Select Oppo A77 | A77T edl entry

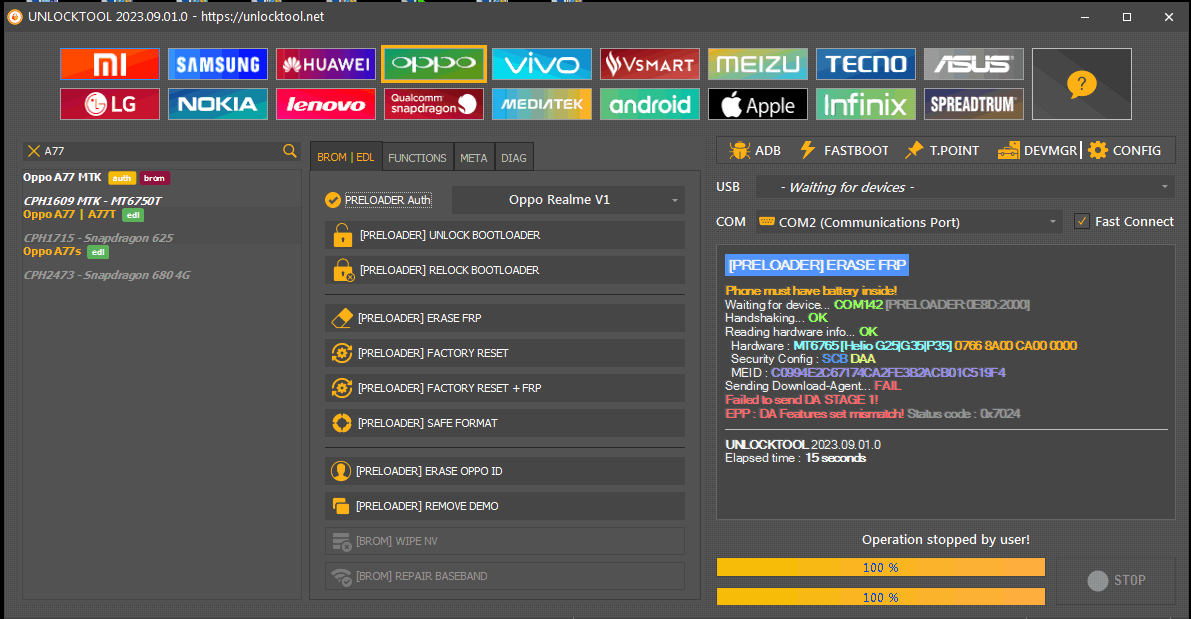[84, 215]
